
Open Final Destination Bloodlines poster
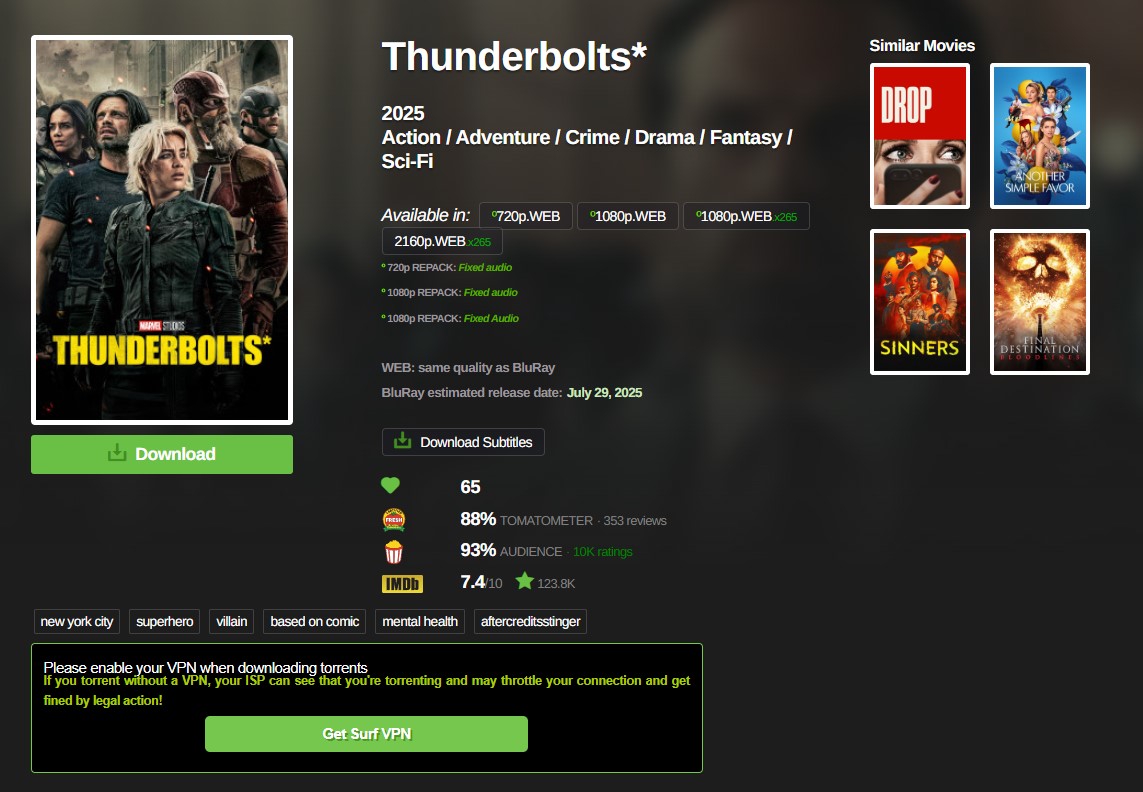point(1039,302)
